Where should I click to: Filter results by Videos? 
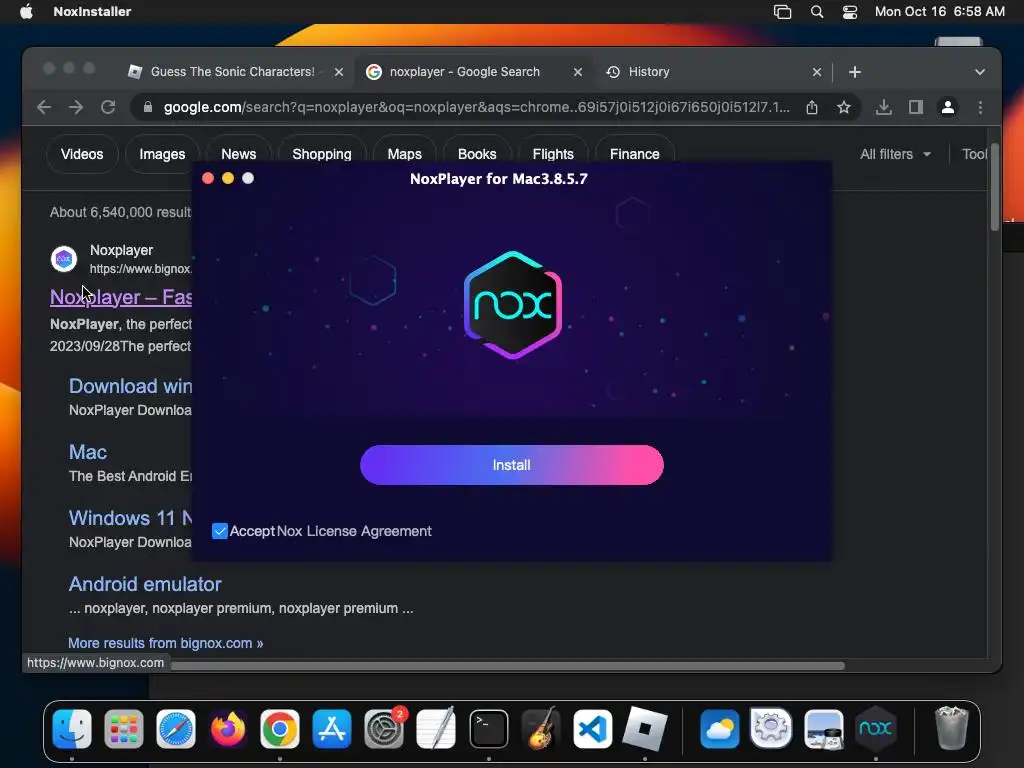click(82, 154)
